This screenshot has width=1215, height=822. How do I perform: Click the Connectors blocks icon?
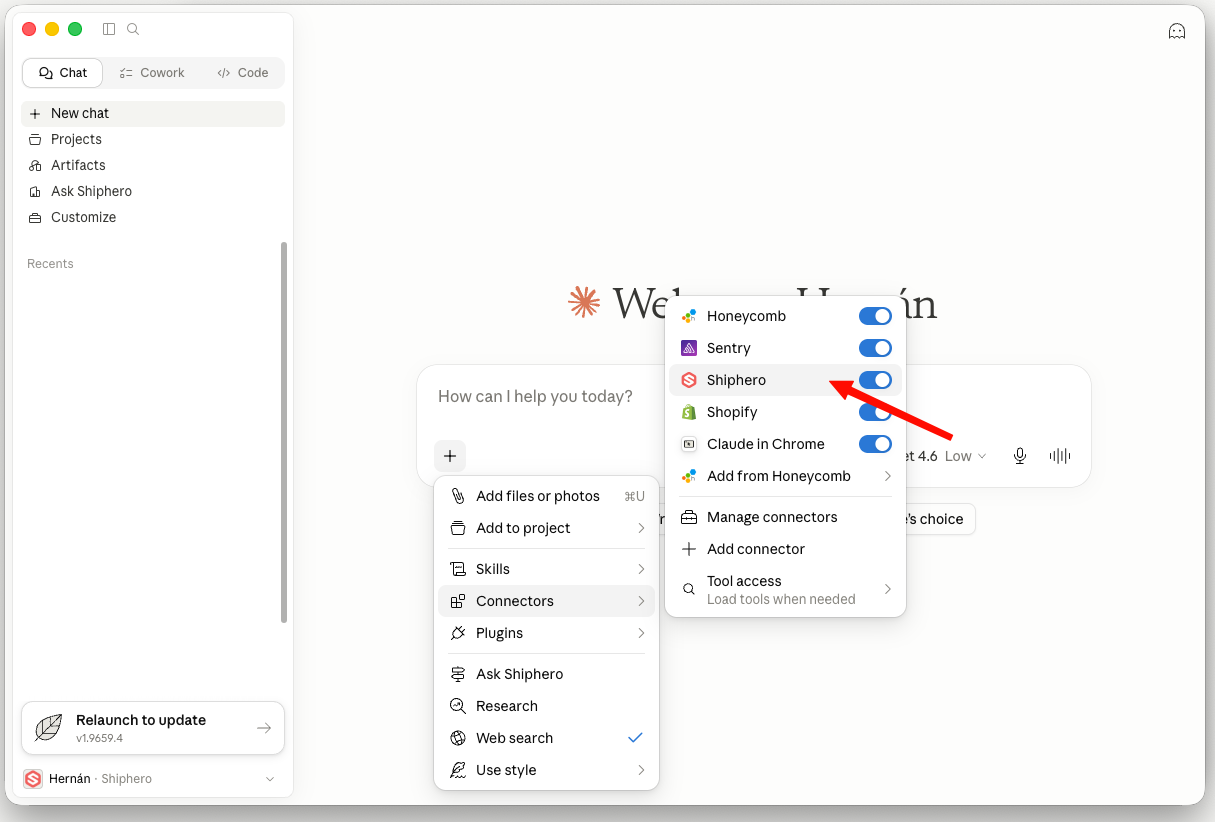[458, 601]
